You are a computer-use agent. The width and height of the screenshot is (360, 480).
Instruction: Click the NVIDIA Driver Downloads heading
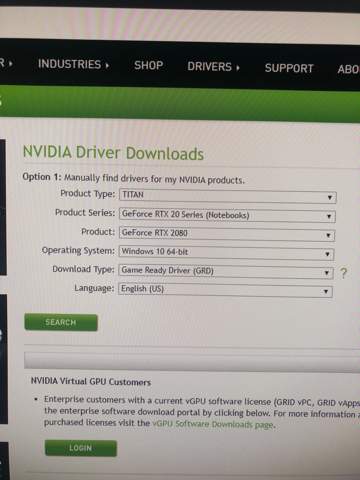pyautogui.click(x=113, y=153)
